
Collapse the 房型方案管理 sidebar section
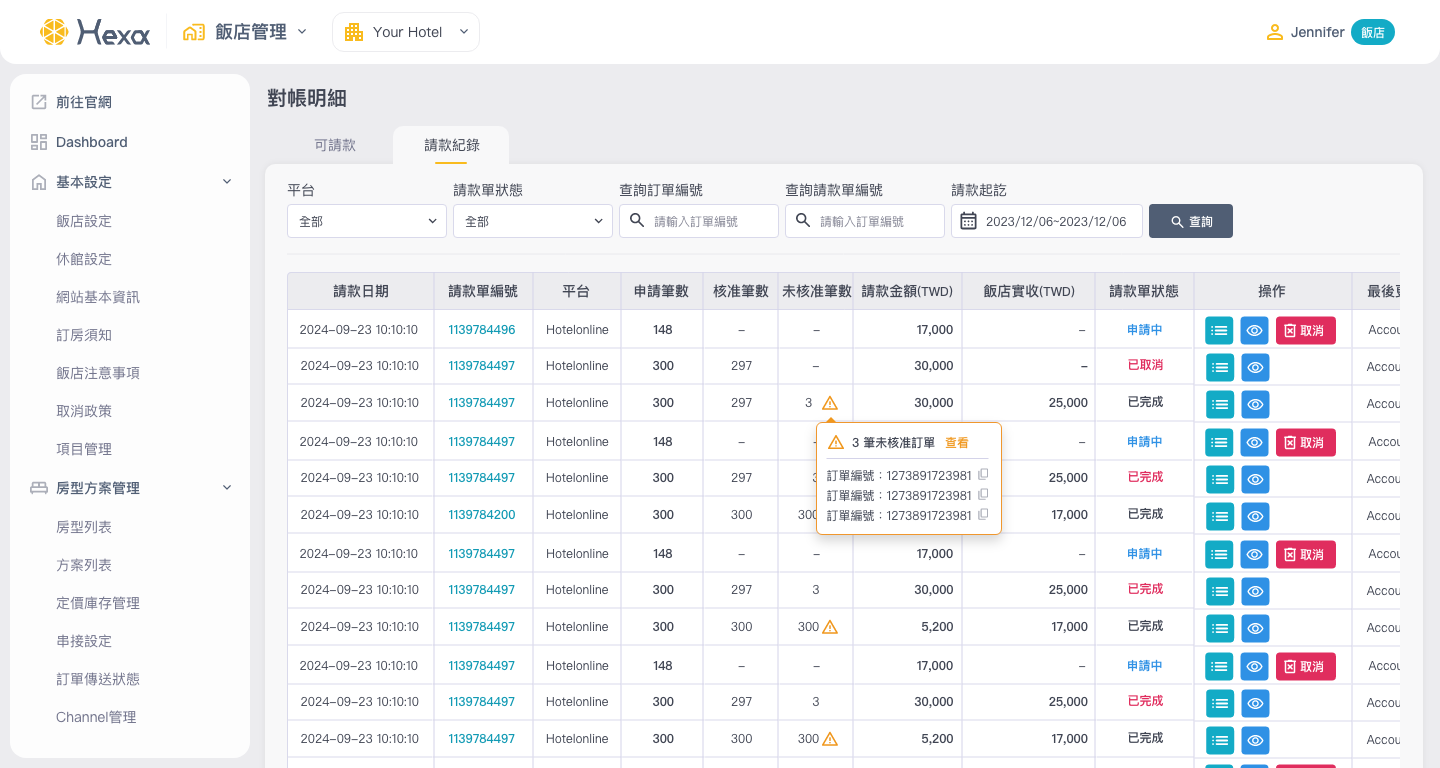227,488
